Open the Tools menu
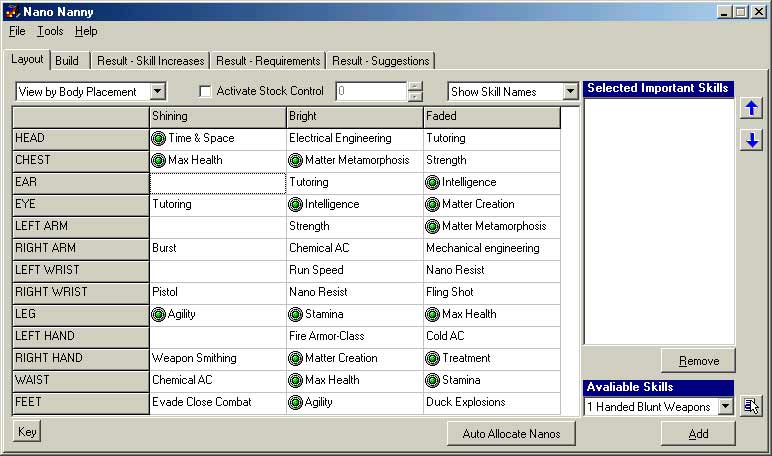The image size is (772, 456). point(50,31)
